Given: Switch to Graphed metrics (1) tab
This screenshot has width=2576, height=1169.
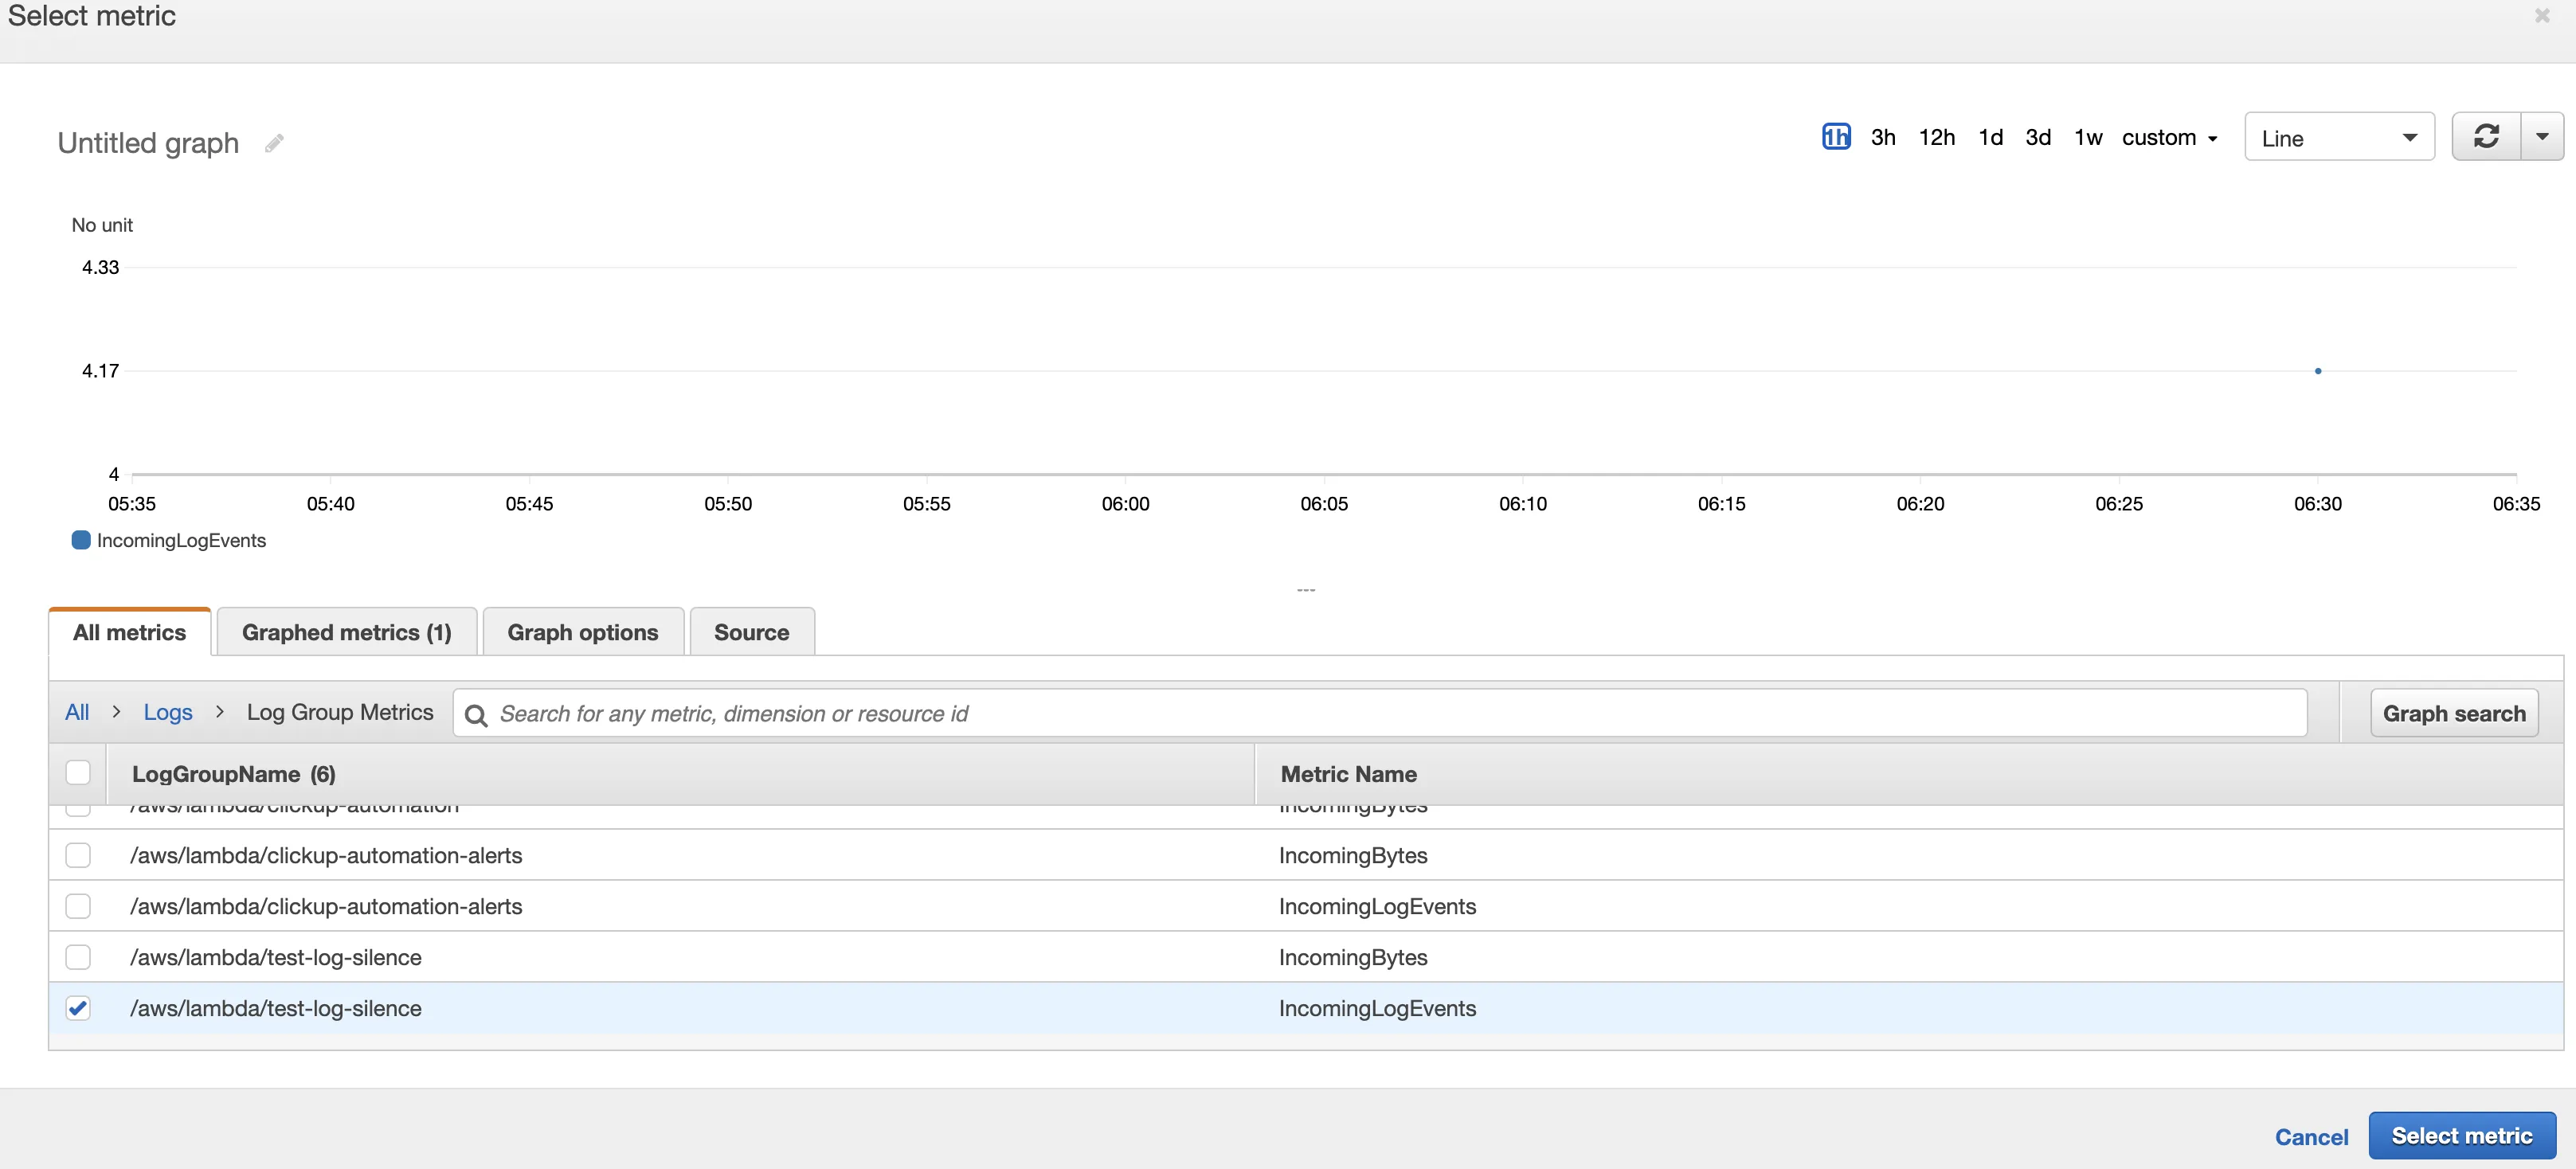Looking at the screenshot, I should click(346, 632).
